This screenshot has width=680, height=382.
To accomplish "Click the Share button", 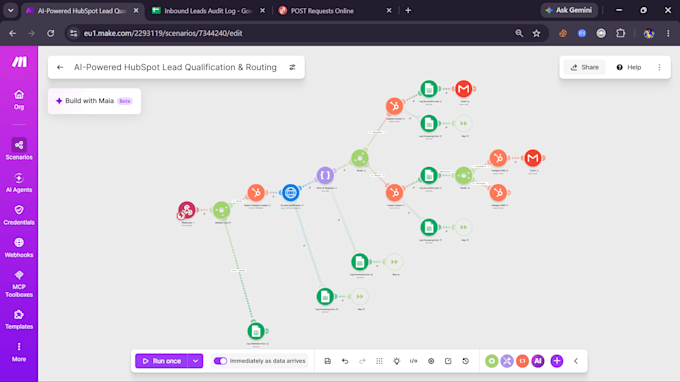I will (585, 67).
